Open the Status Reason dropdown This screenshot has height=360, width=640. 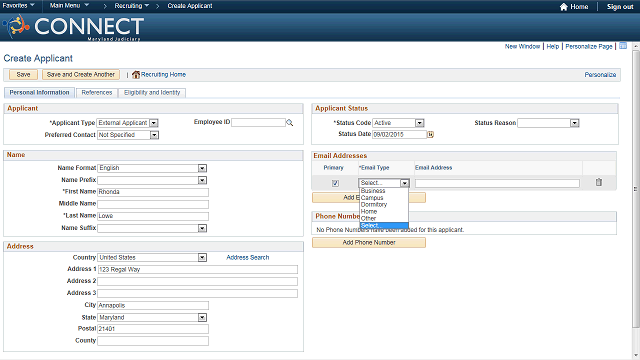coord(574,123)
